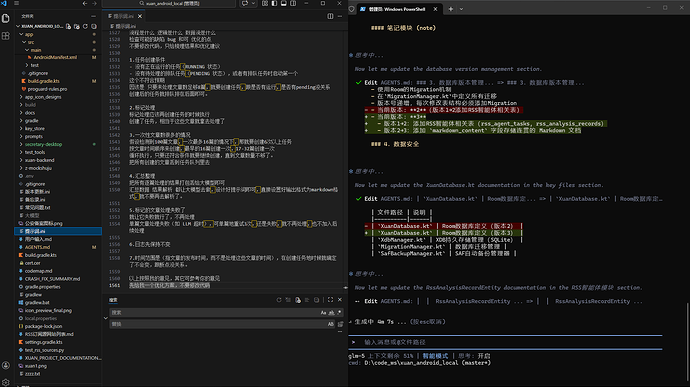Focus the terminal message input line
The image size is (690, 387).
click(x=505, y=342)
